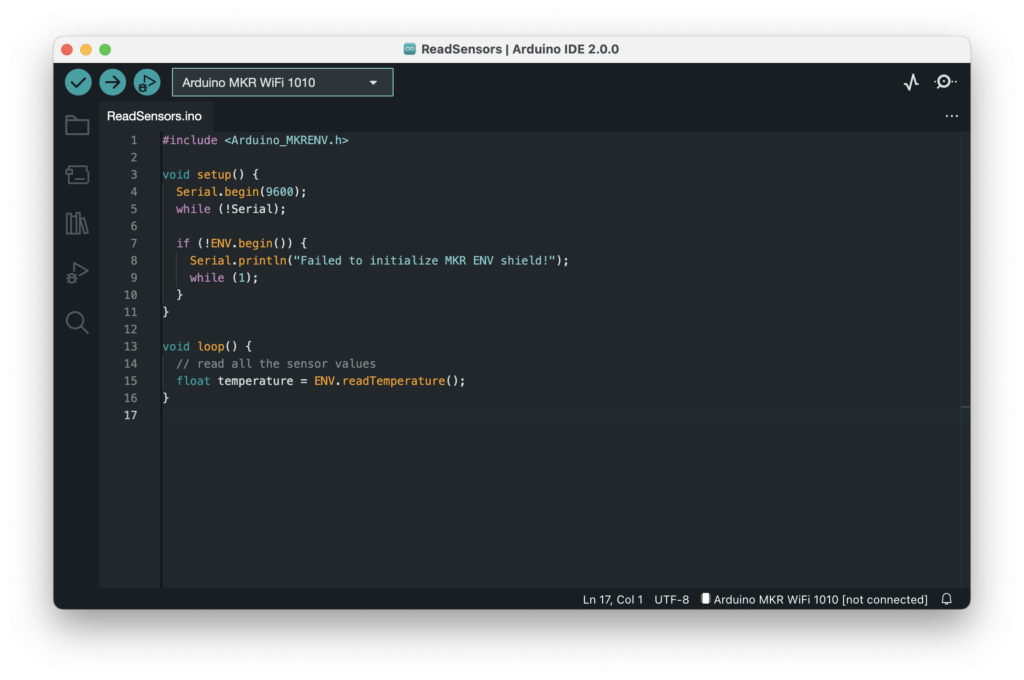
Task: Open the Serial Plotter icon
Action: 910,82
